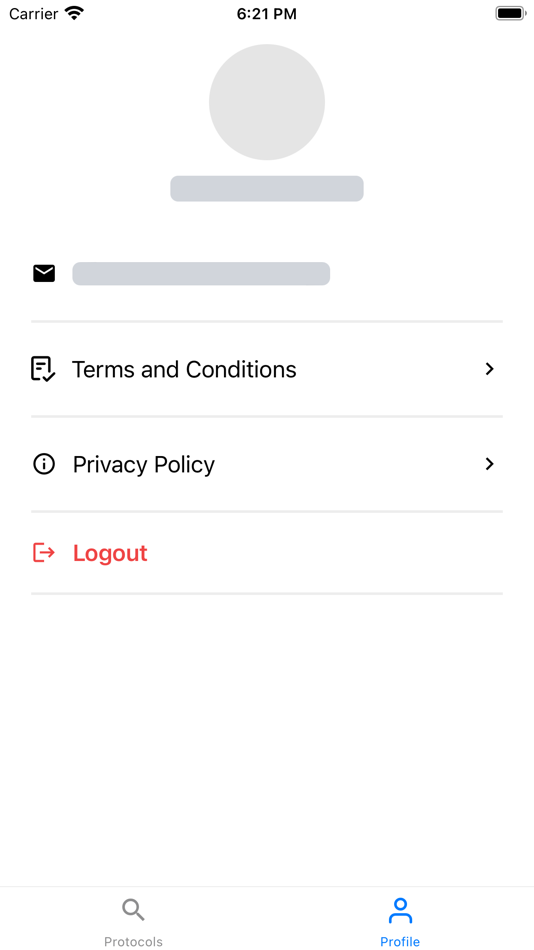Tap the battery indicator icon
534x950 pixels.
point(510,13)
